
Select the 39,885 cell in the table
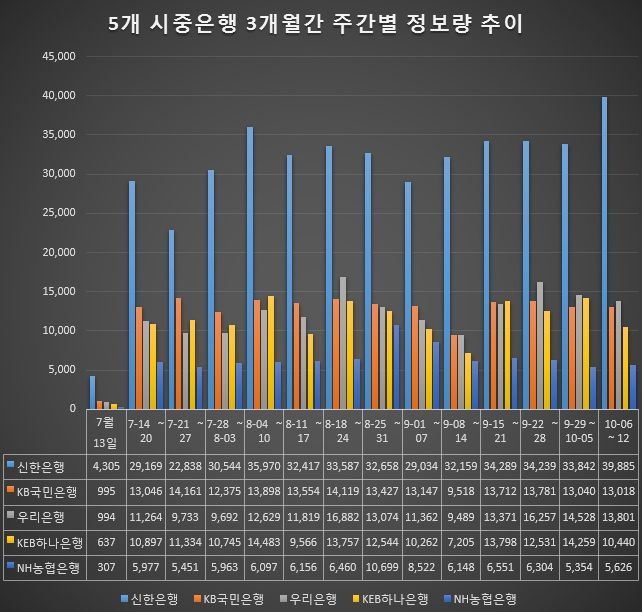618,464
